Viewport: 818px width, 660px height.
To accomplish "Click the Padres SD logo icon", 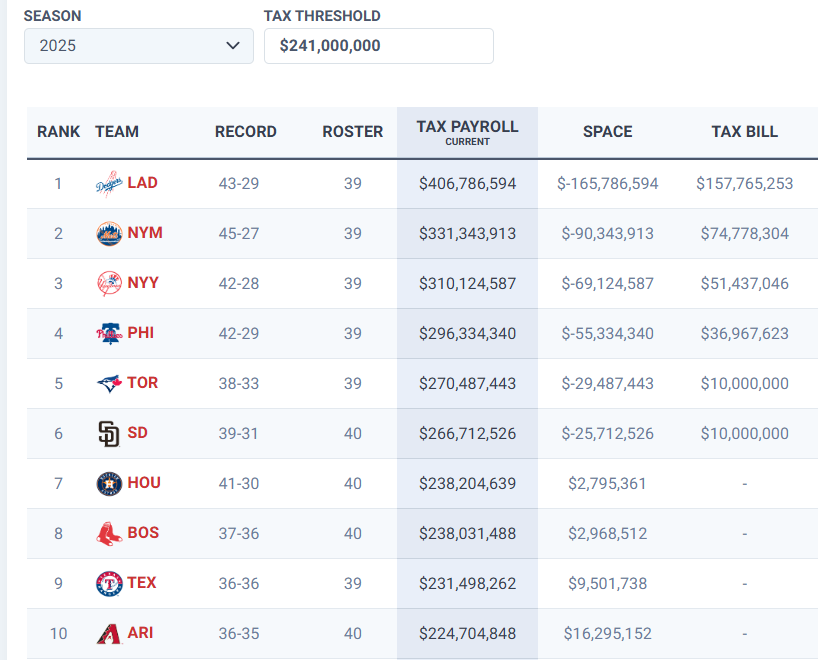I will tap(108, 434).
